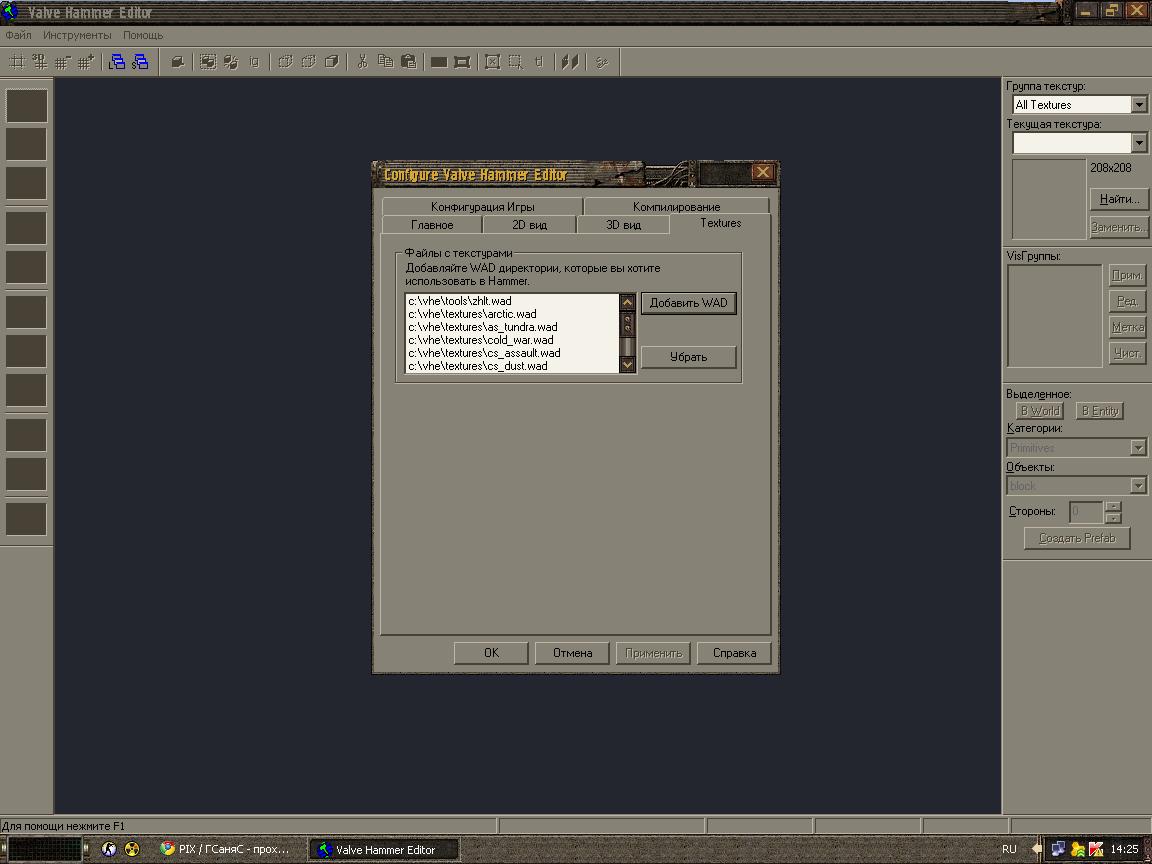Switch to the 3D вид tab
This screenshot has height=864, width=1152.
click(623, 225)
